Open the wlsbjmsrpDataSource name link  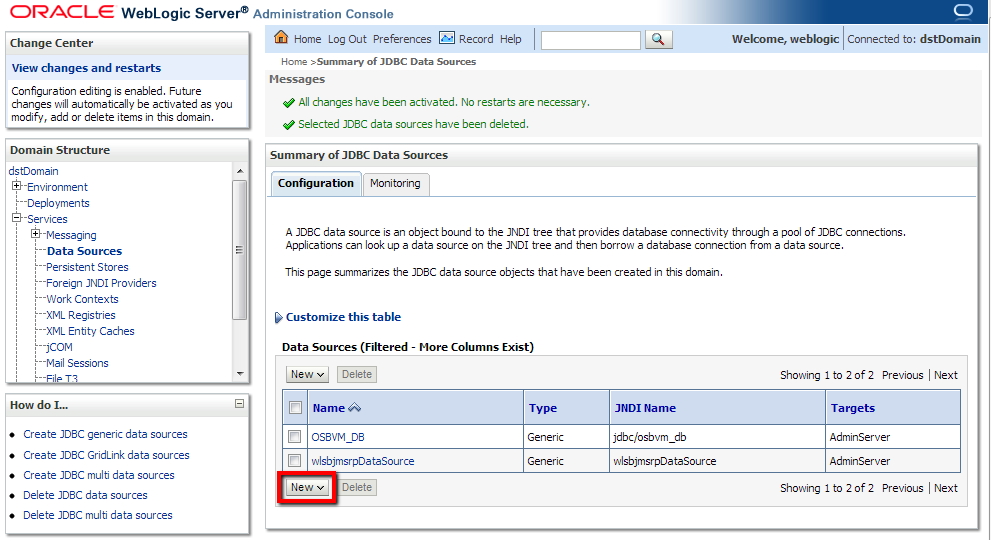pos(363,461)
